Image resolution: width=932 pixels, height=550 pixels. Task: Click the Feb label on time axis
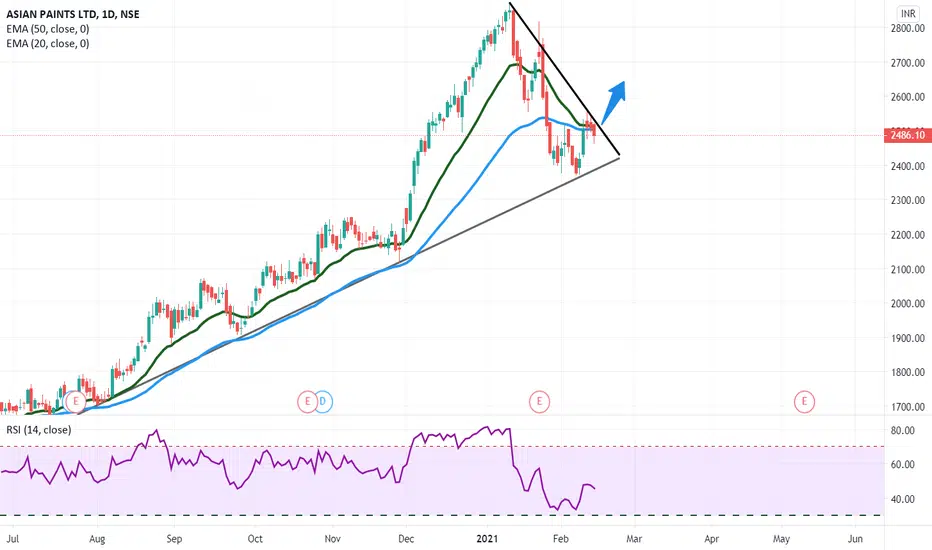[561, 539]
